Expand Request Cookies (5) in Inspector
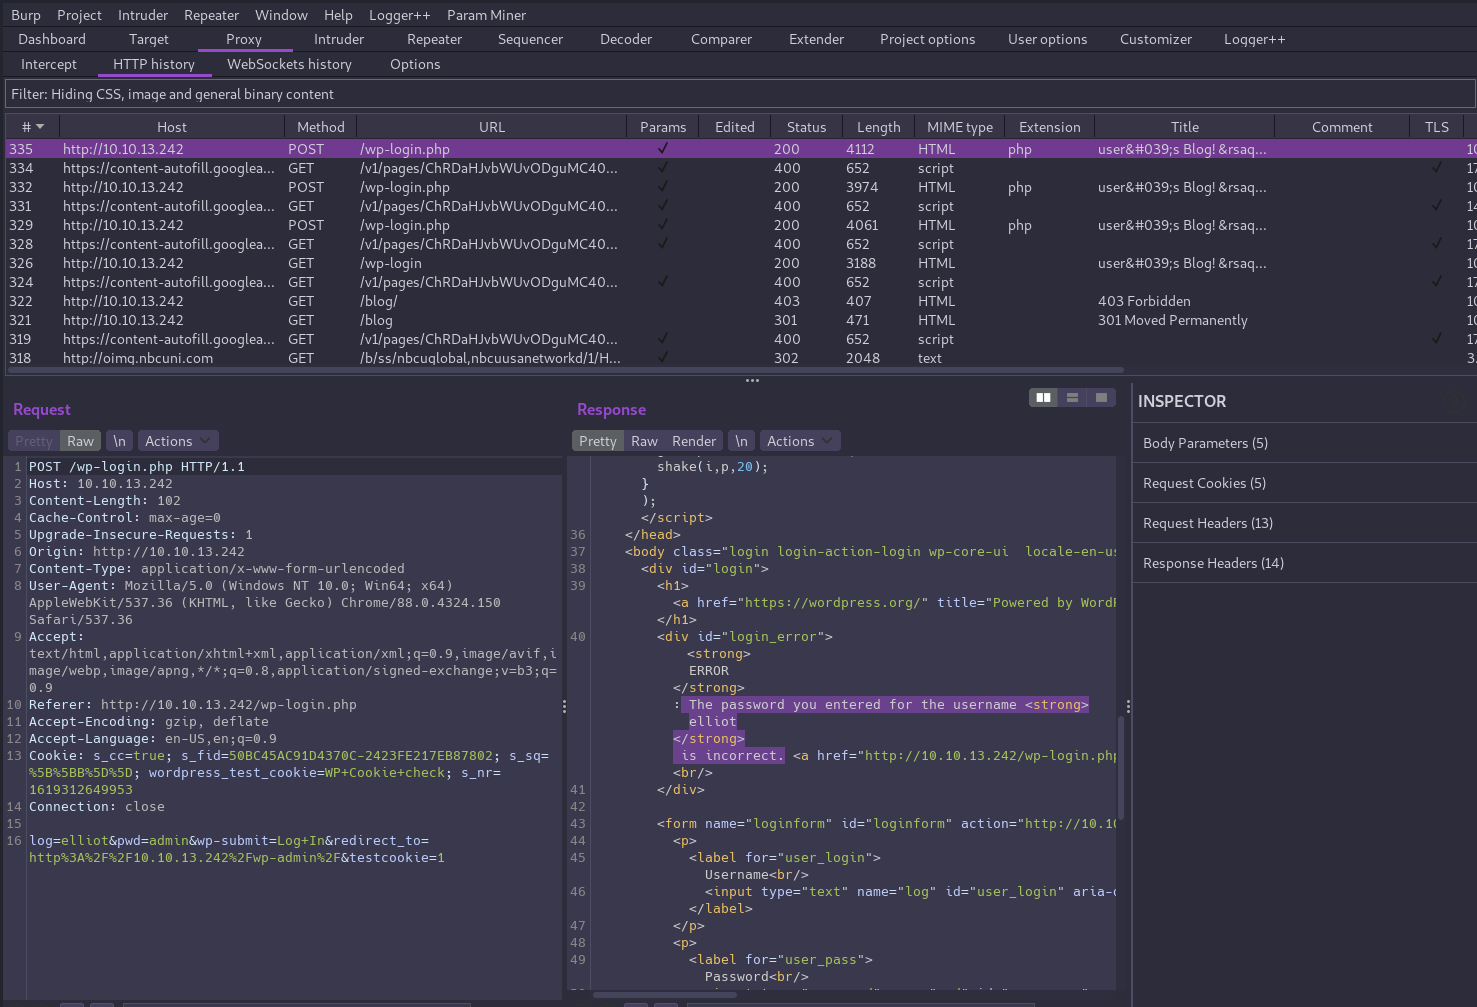The image size is (1477, 1007). (x=1304, y=483)
